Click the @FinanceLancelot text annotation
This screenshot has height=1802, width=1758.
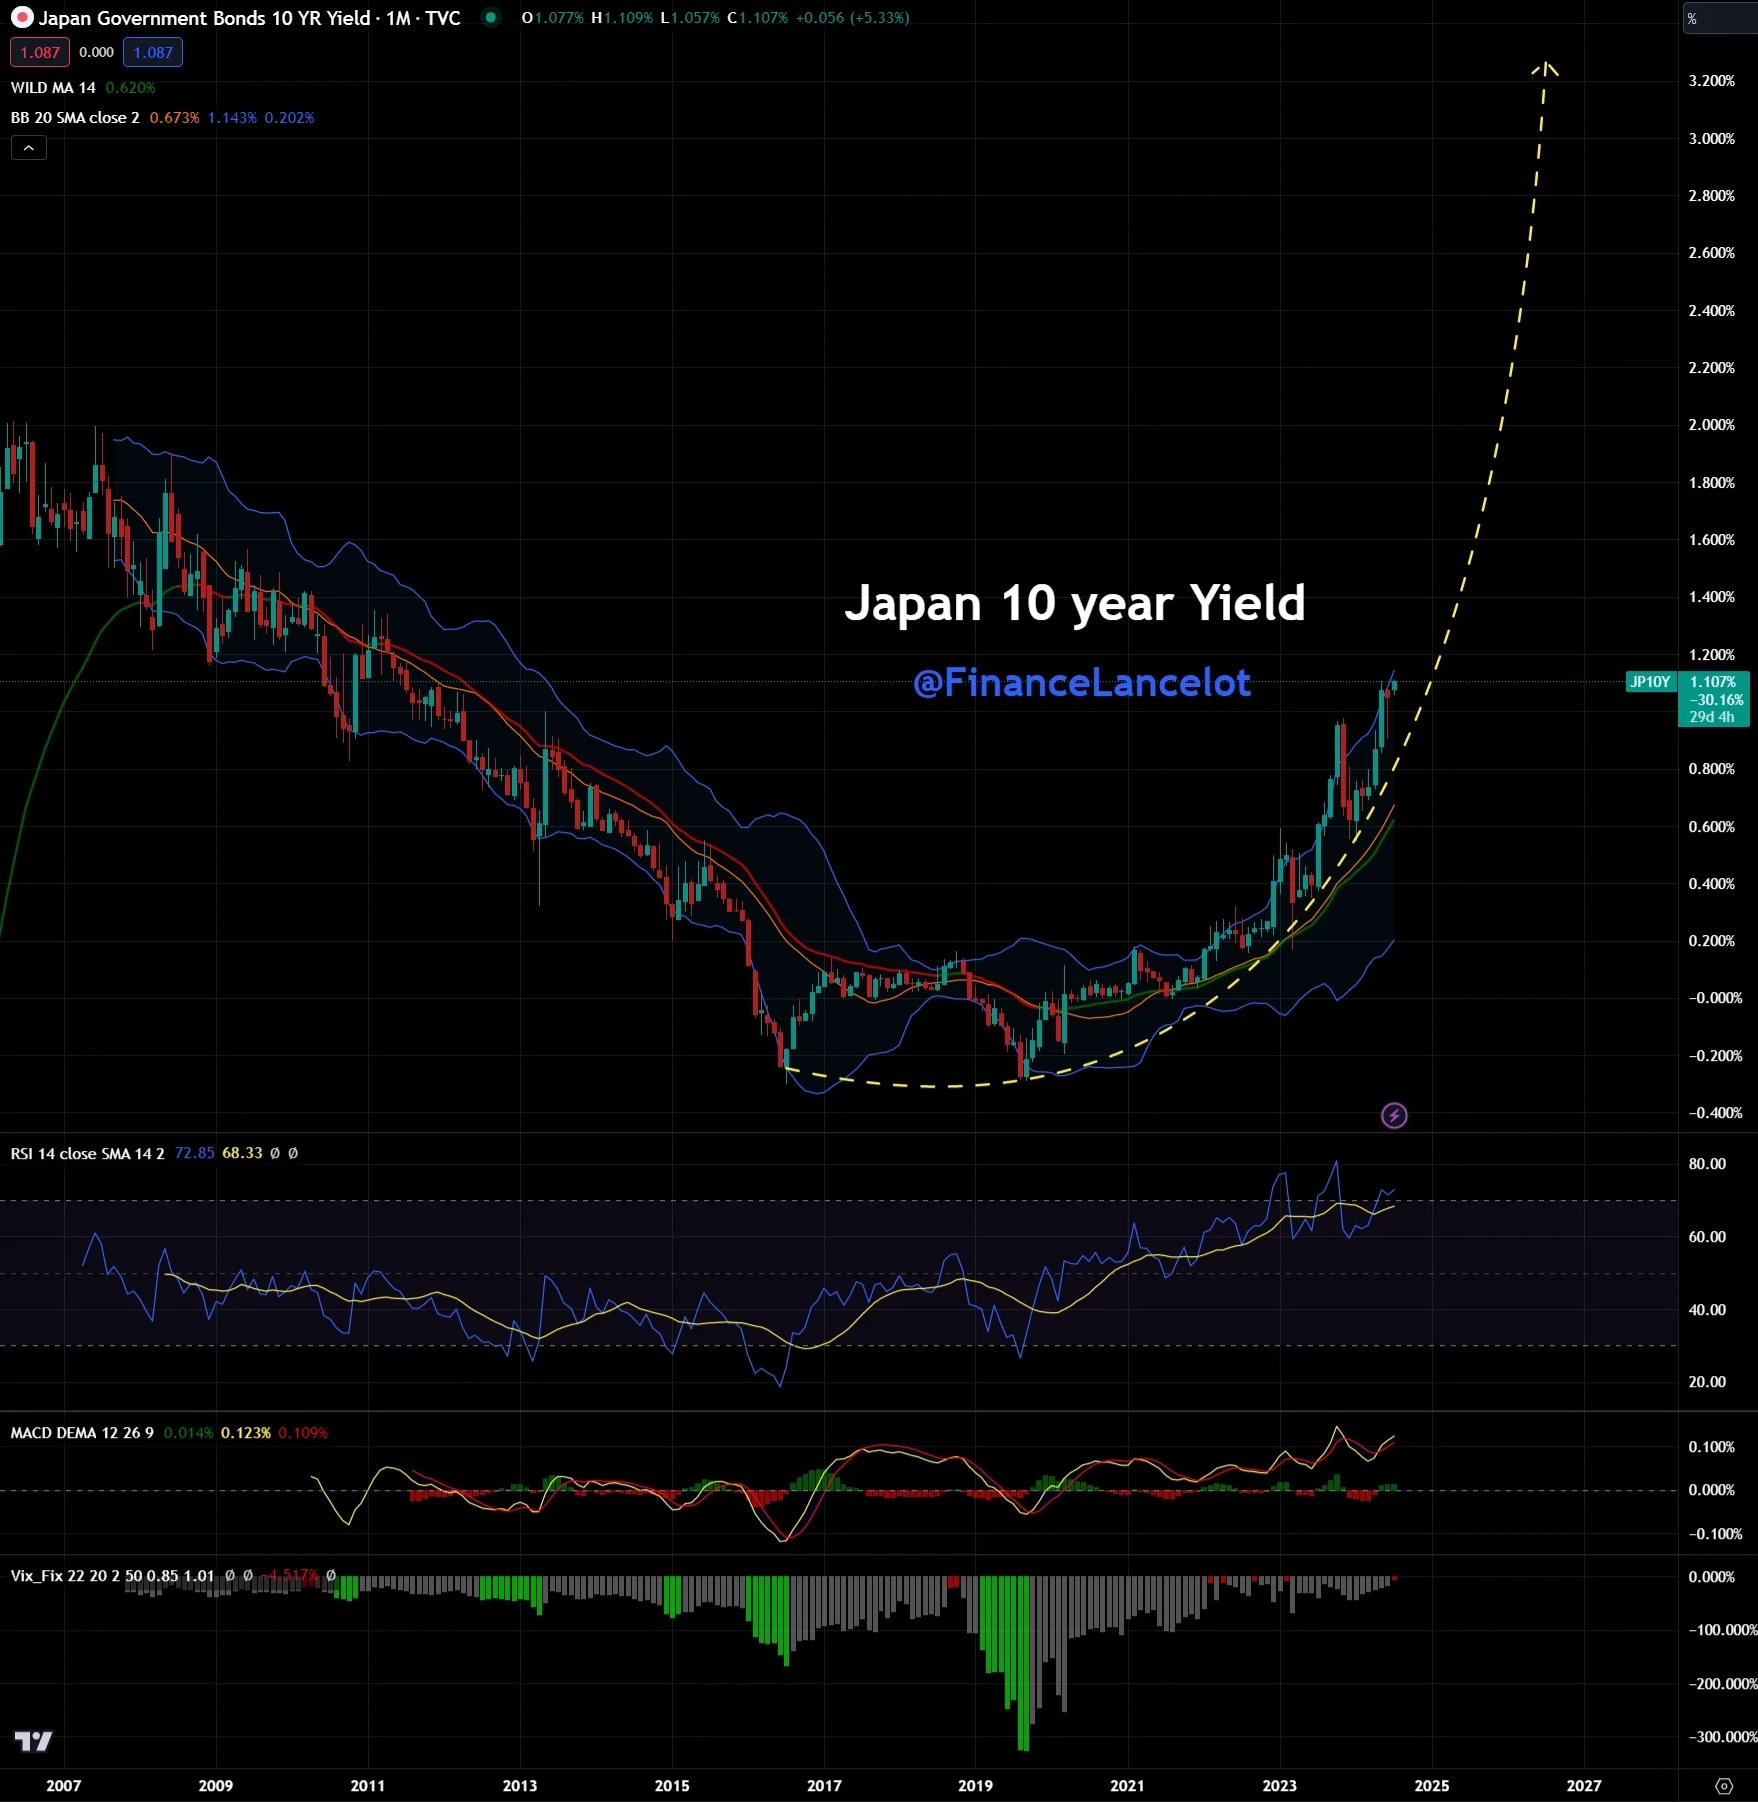[1081, 683]
